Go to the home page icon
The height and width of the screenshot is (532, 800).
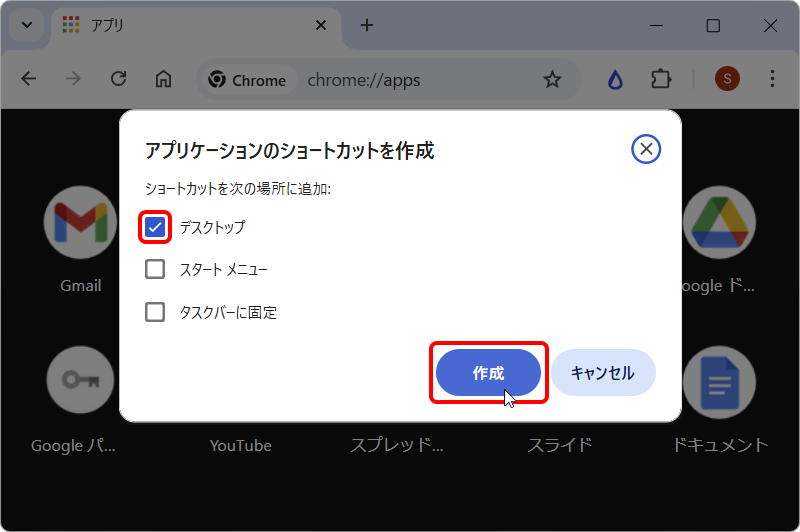tap(164, 80)
